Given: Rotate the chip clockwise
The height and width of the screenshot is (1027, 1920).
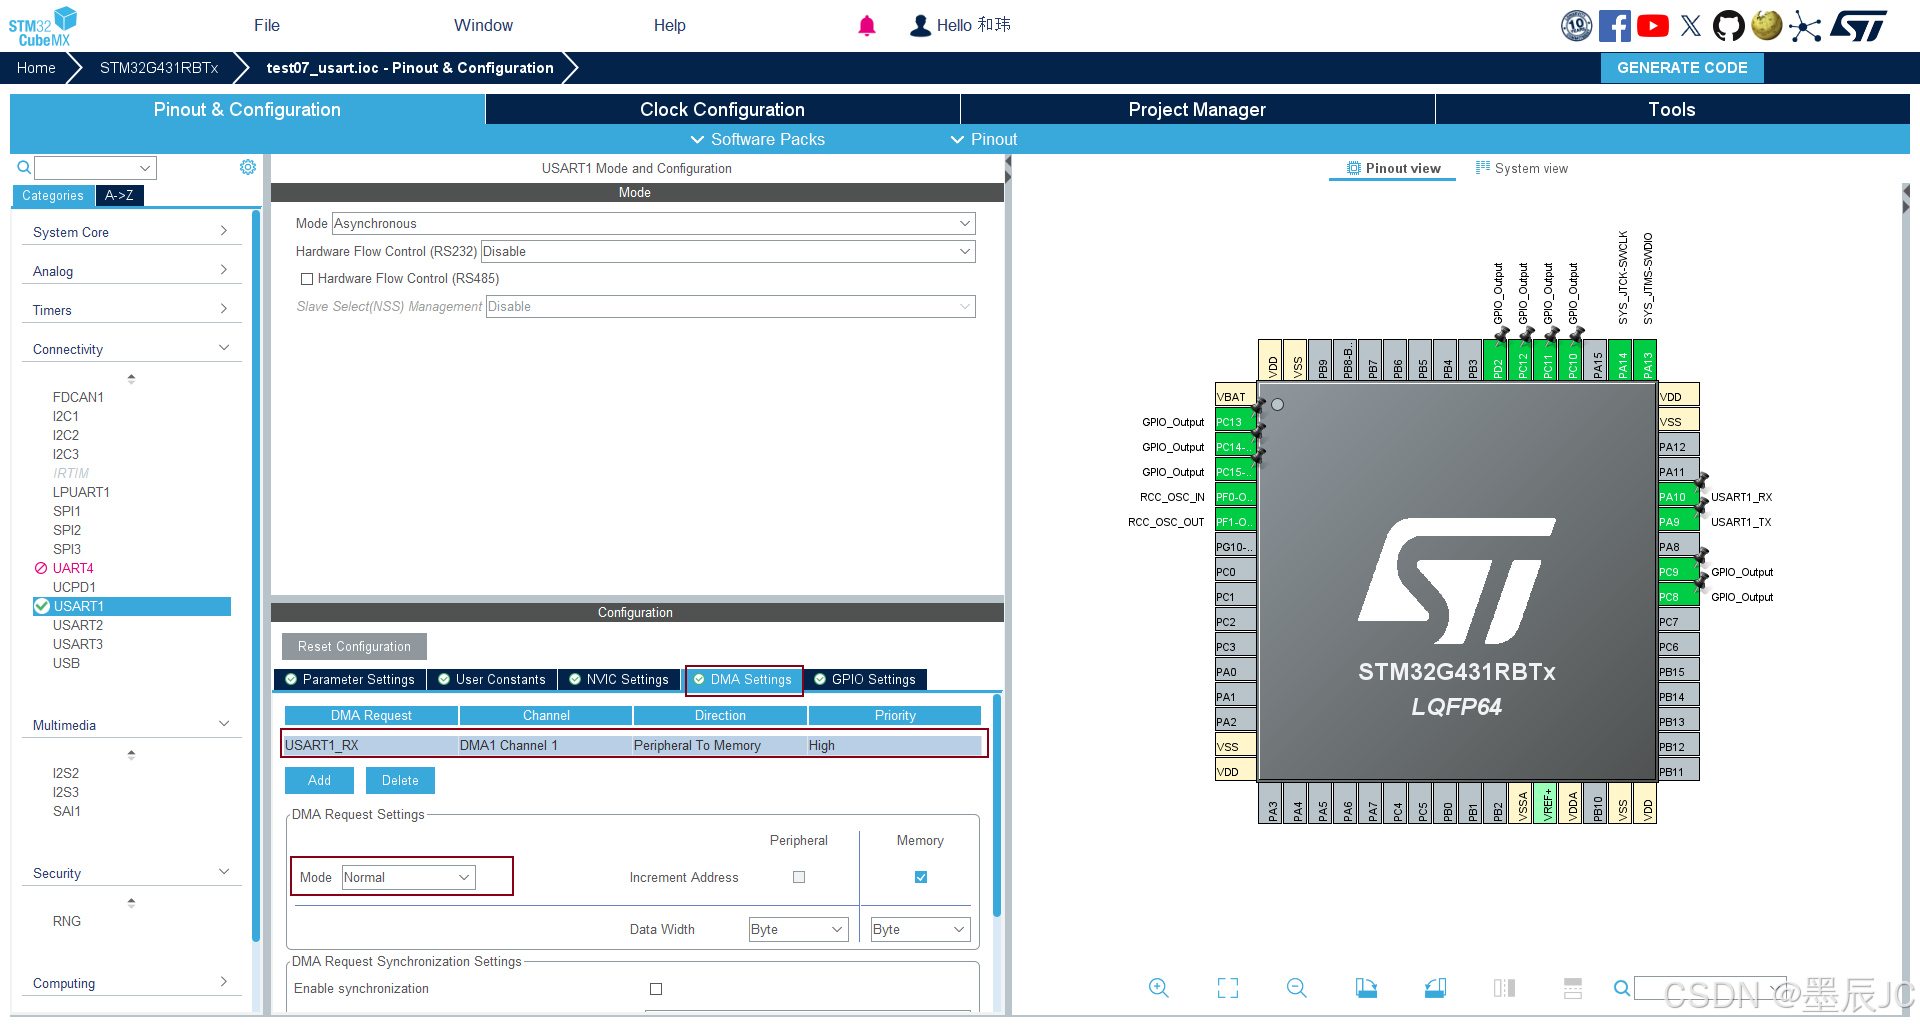Looking at the screenshot, I should pos(1366,988).
